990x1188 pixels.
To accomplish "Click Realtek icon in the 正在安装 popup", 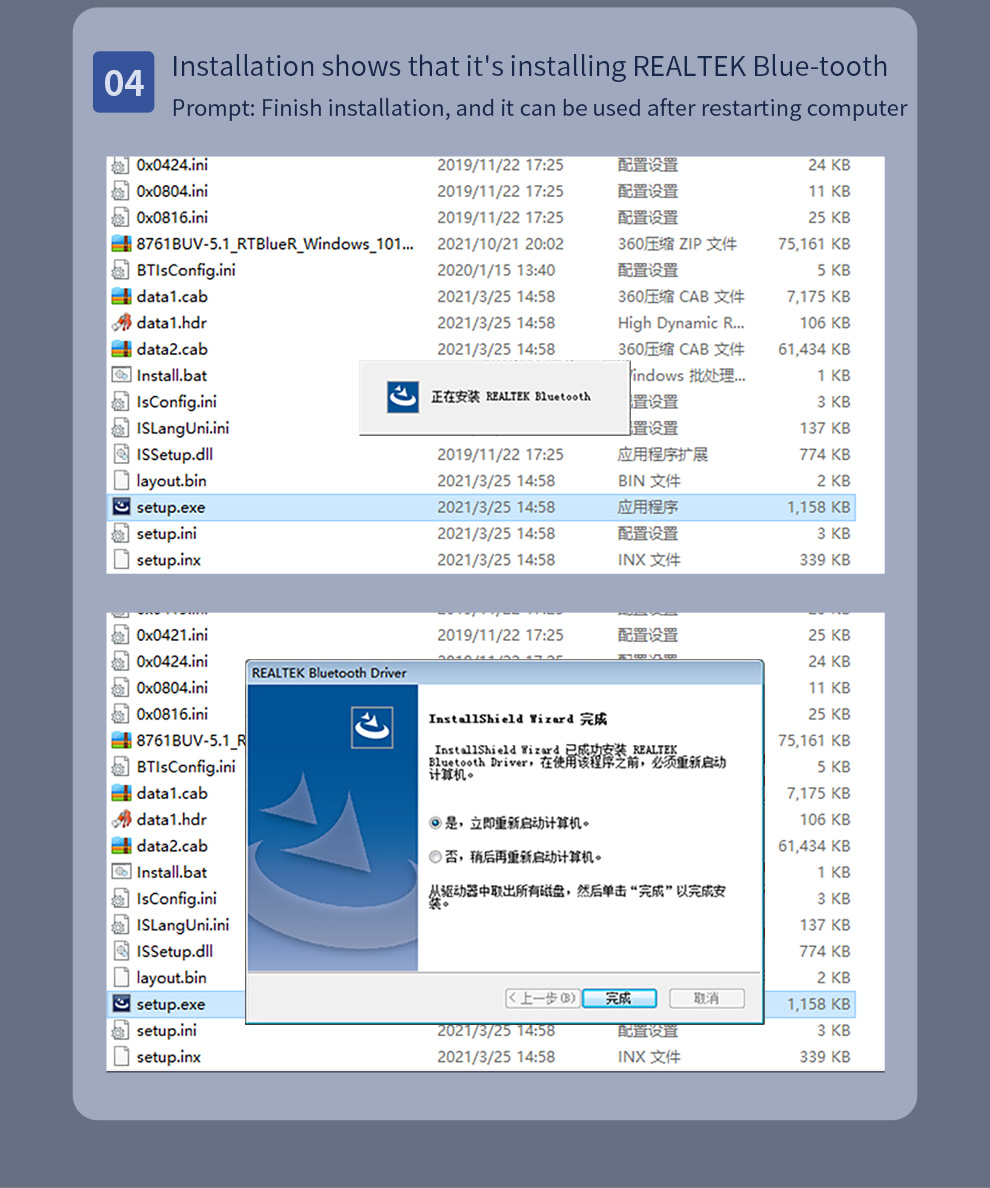I will coord(402,397).
